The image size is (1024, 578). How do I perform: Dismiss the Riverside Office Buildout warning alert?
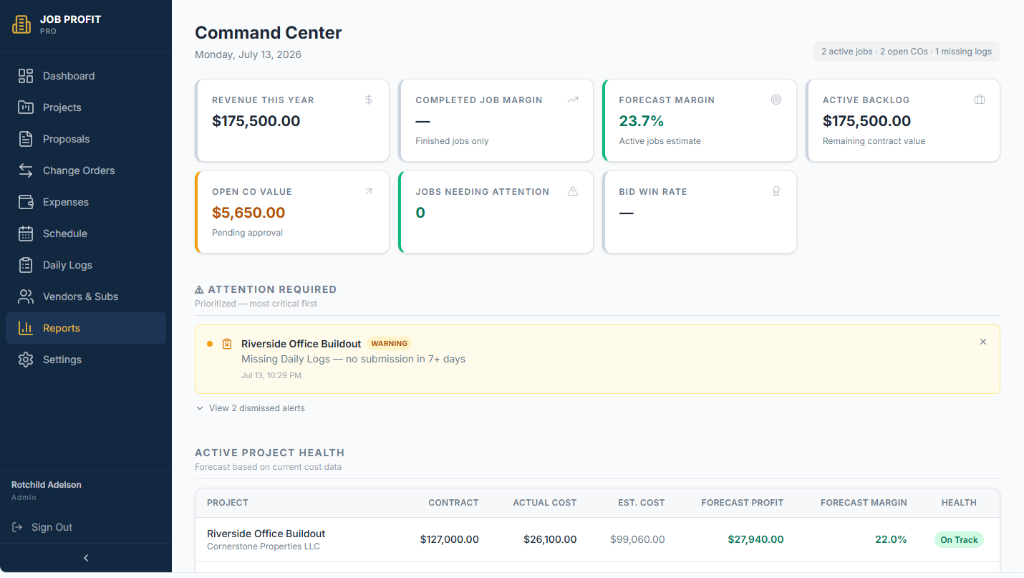[x=983, y=342]
